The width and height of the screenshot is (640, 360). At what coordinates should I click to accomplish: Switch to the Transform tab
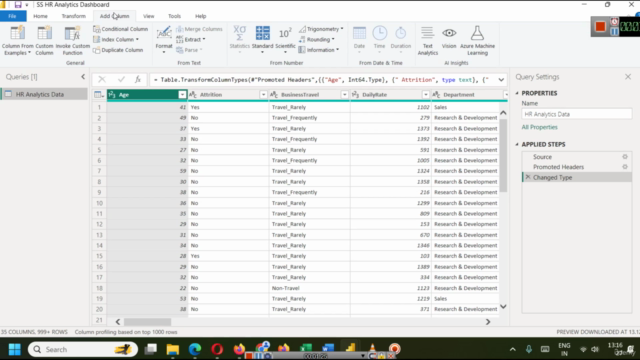pos(73,16)
